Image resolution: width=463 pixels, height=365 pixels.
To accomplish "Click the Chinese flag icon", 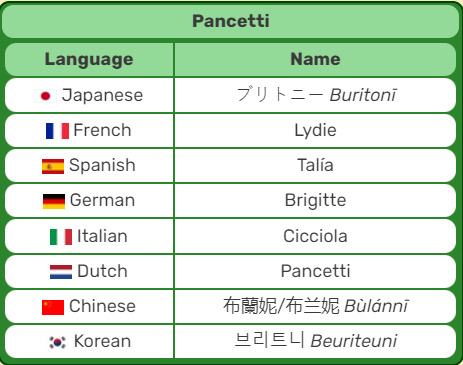I will click(x=53, y=307).
